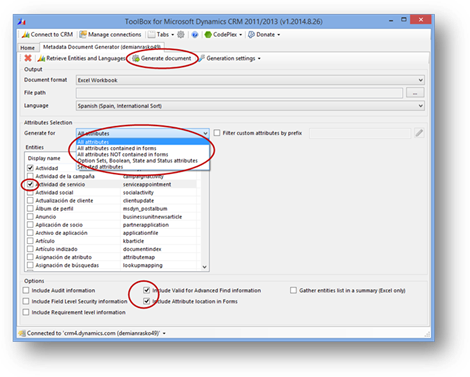This screenshot has width=470, height=377.
Task: Click Retrieve Entities and Languages
Action: click(82, 58)
